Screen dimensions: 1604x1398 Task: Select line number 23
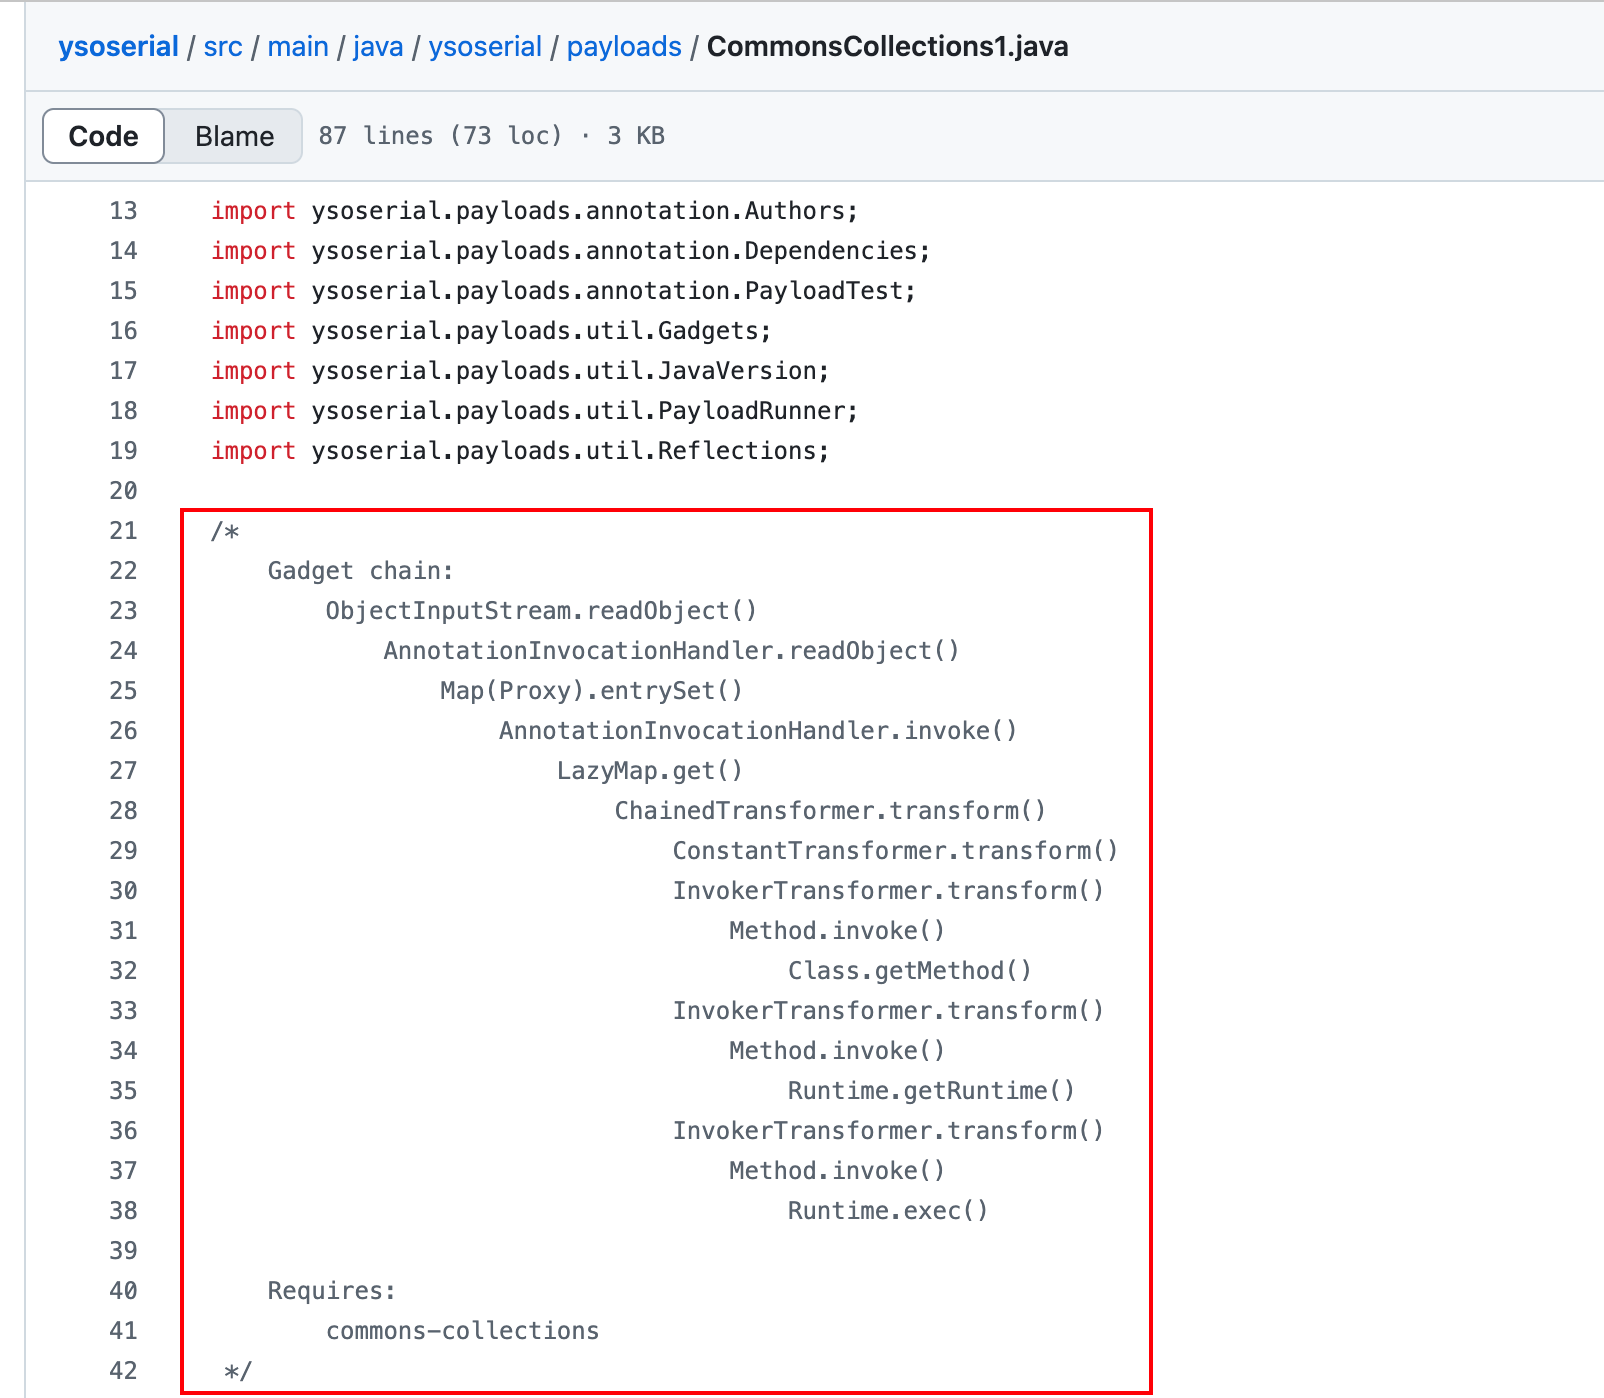(x=123, y=611)
